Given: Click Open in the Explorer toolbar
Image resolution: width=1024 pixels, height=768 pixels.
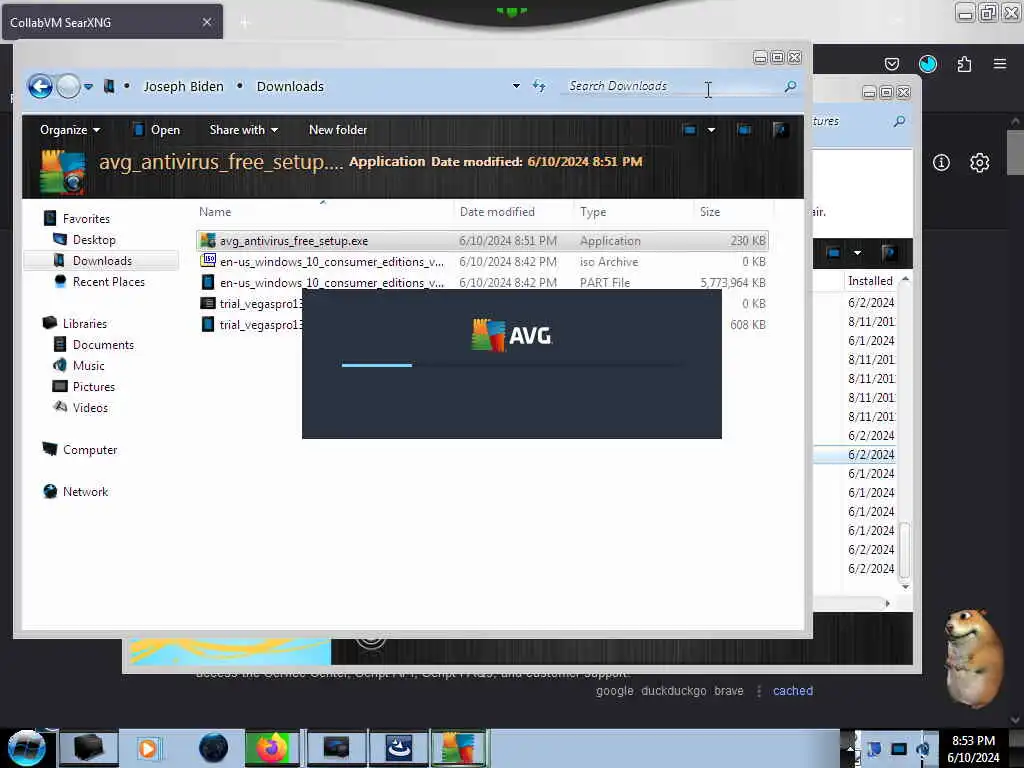Looking at the screenshot, I should coord(156,130).
